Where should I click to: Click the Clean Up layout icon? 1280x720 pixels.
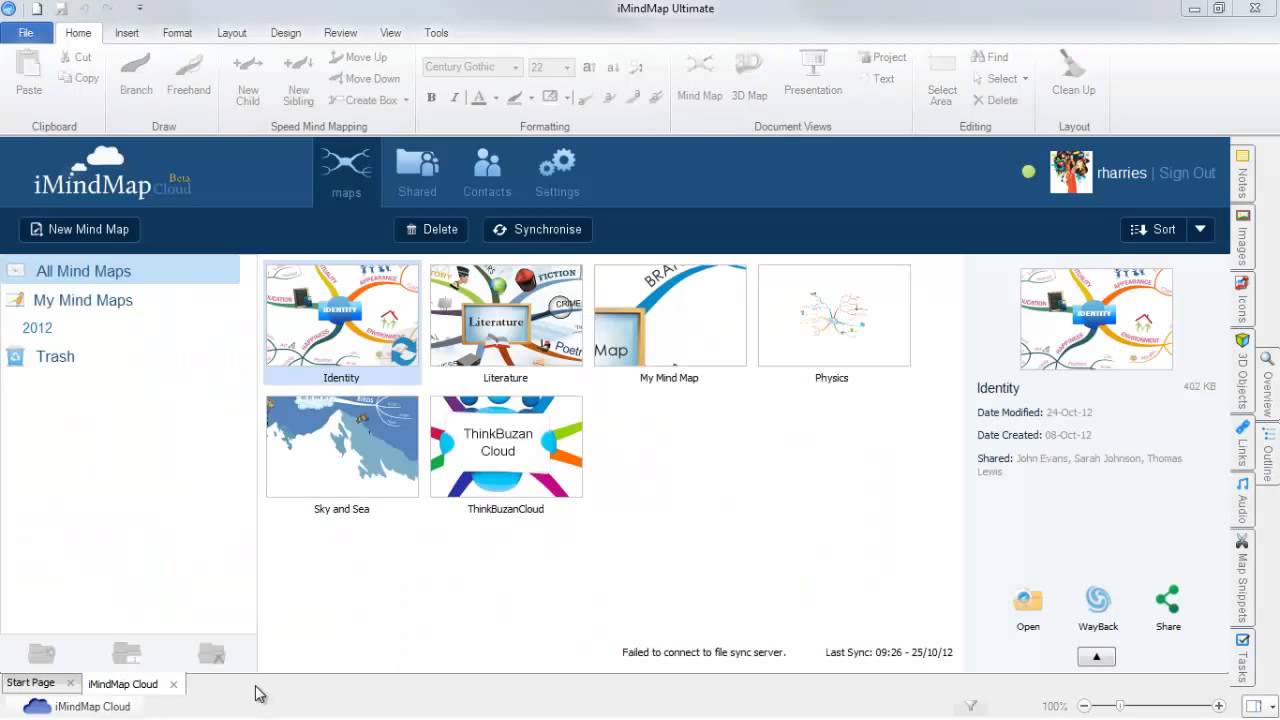tap(1073, 65)
